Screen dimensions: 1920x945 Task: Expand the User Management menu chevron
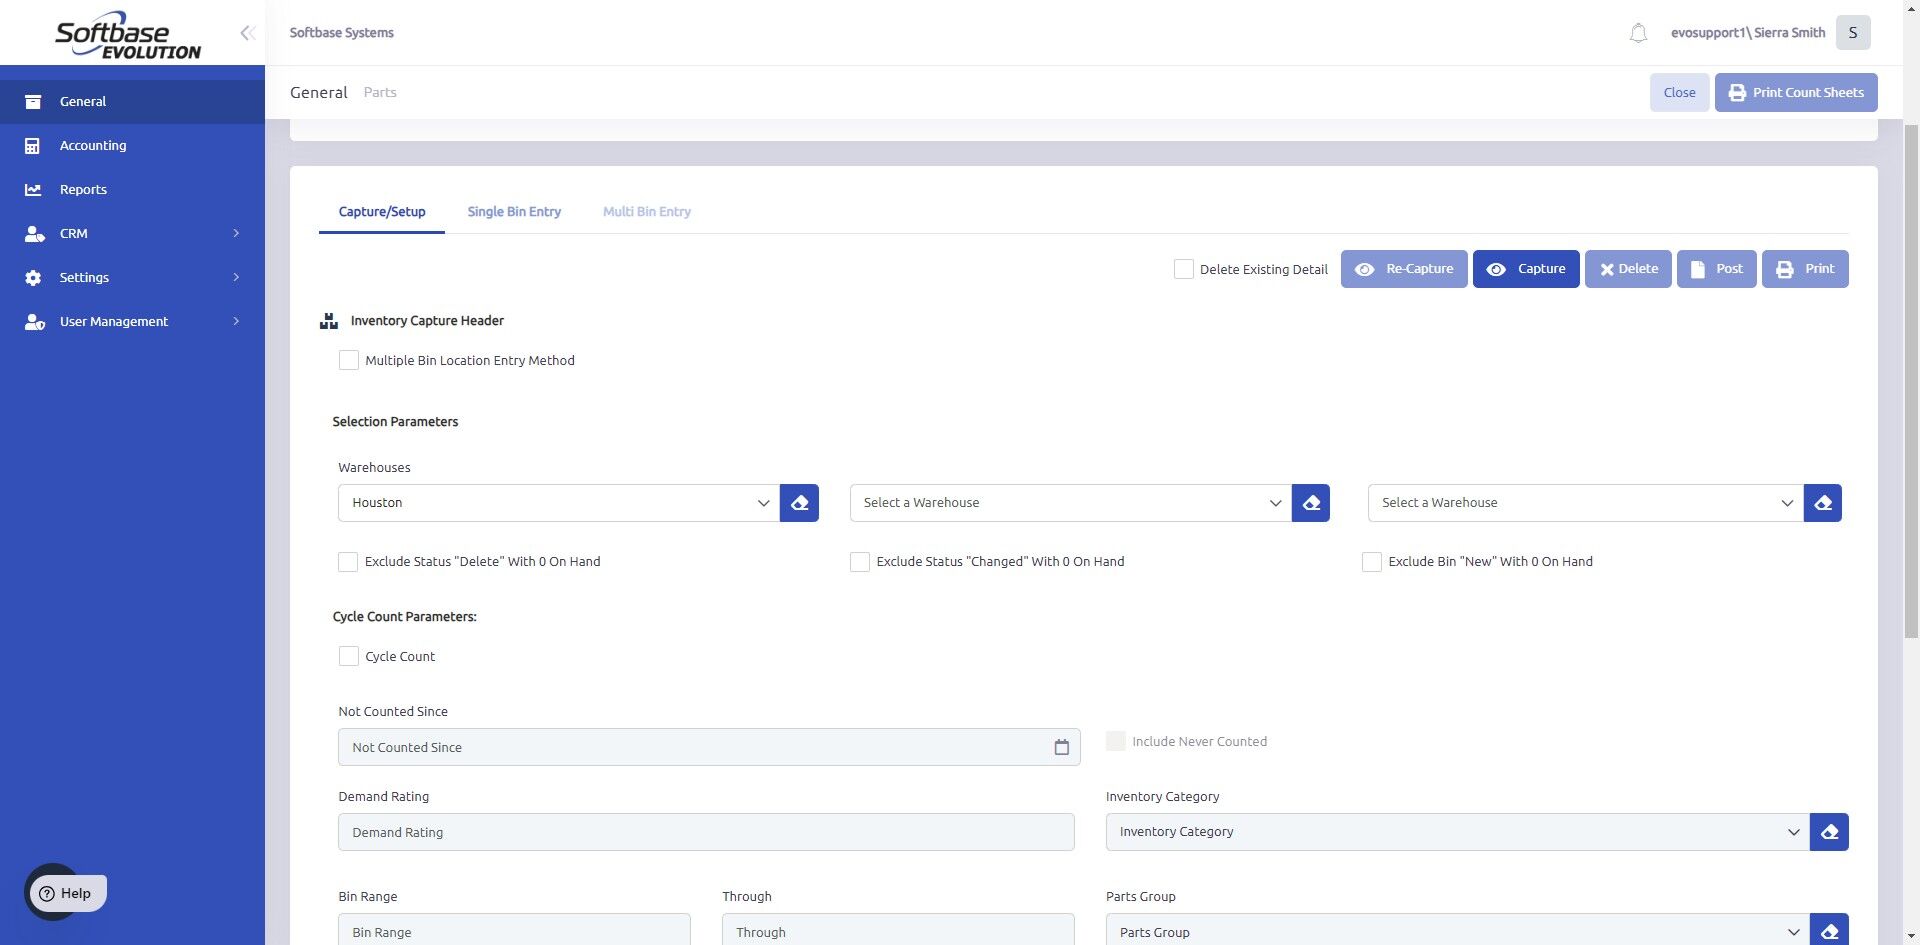point(236,322)
